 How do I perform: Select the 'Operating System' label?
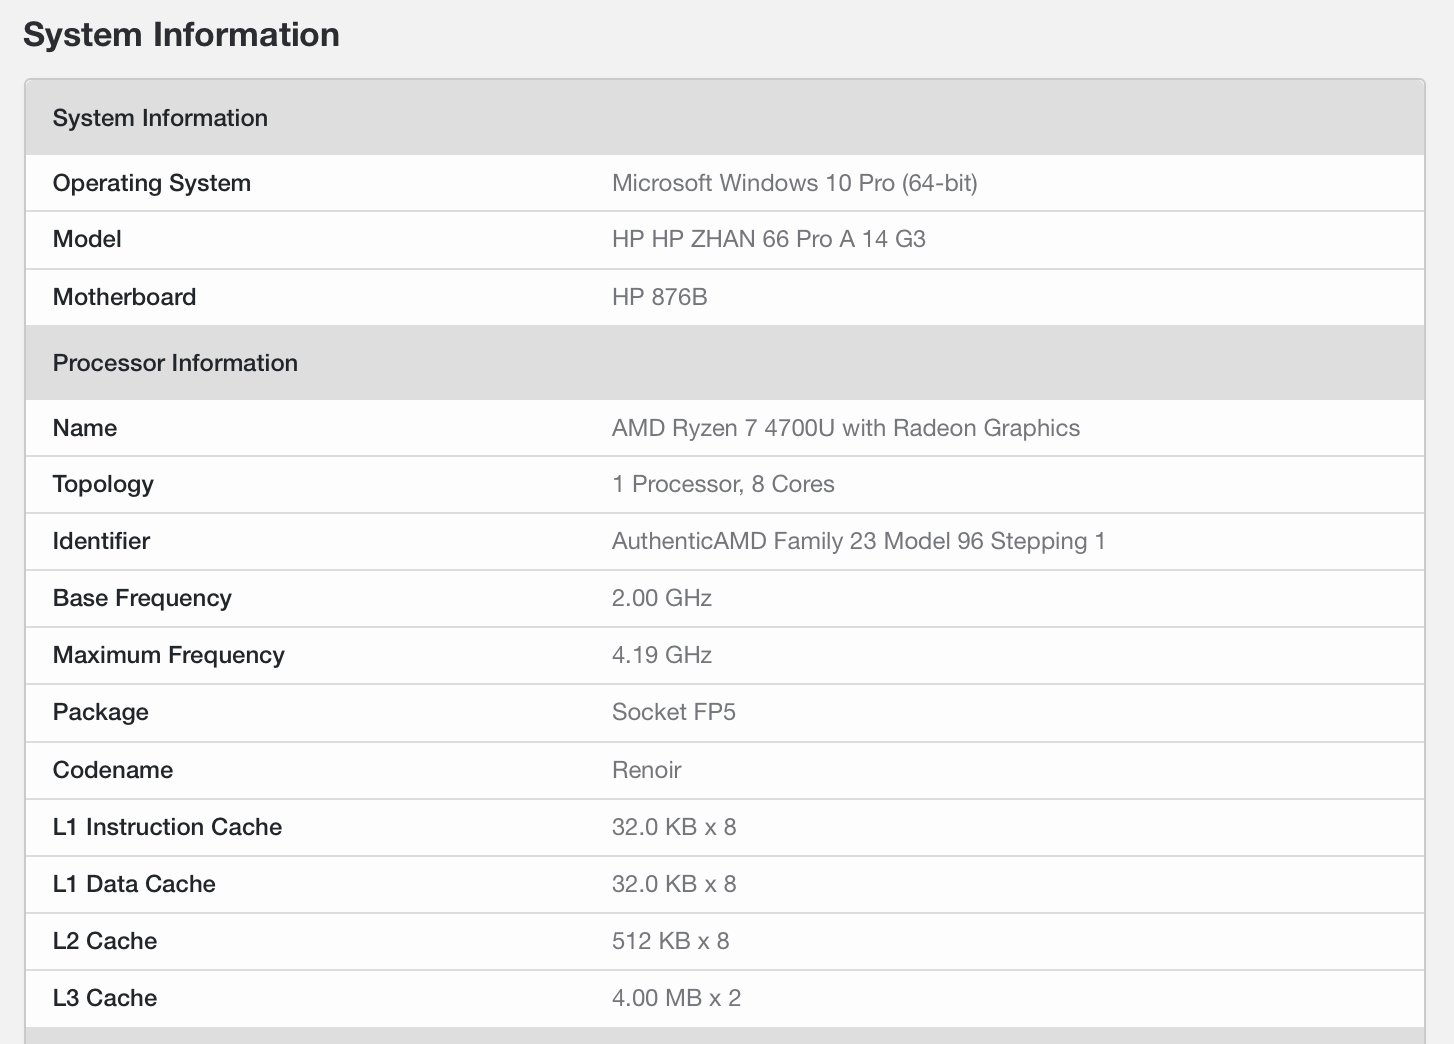coord(152,183)
